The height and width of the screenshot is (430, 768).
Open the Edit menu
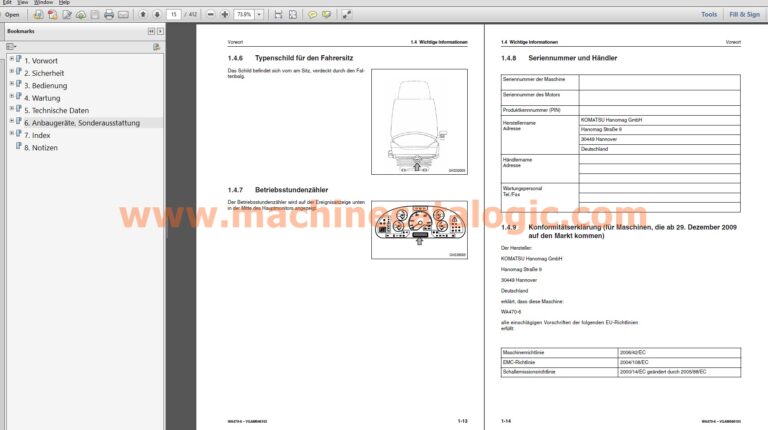coord(7,2)
